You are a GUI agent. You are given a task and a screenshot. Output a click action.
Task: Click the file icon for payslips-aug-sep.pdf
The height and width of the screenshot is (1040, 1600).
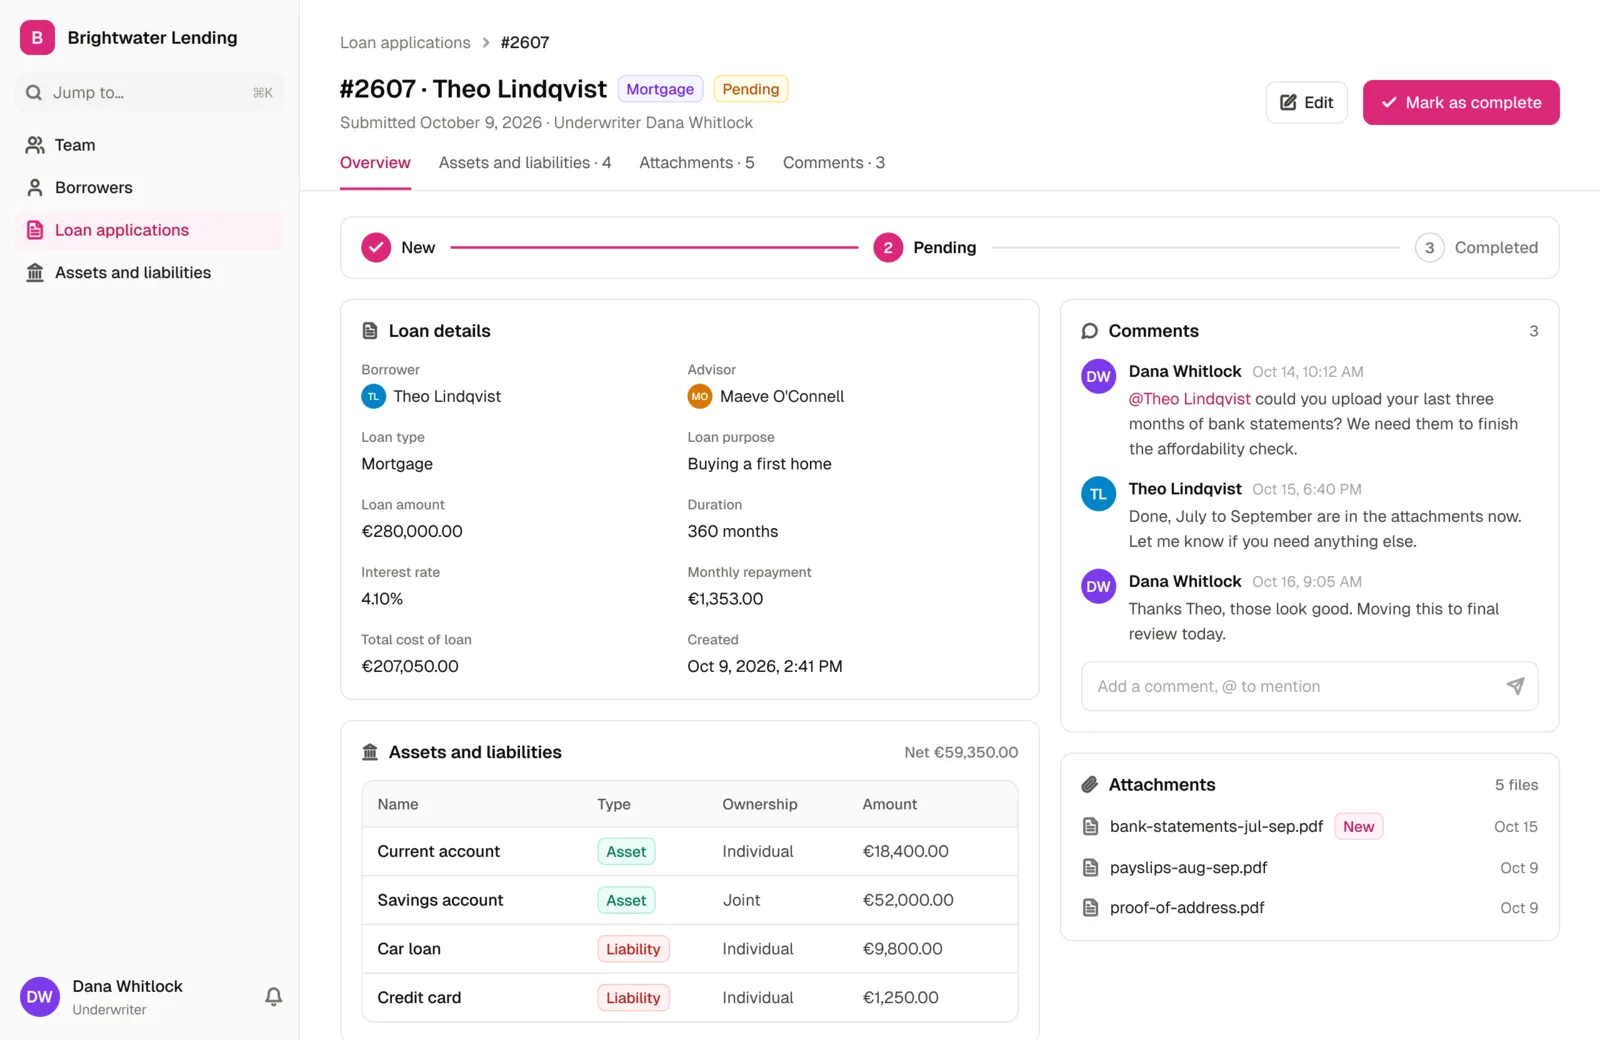point(1091,868)
